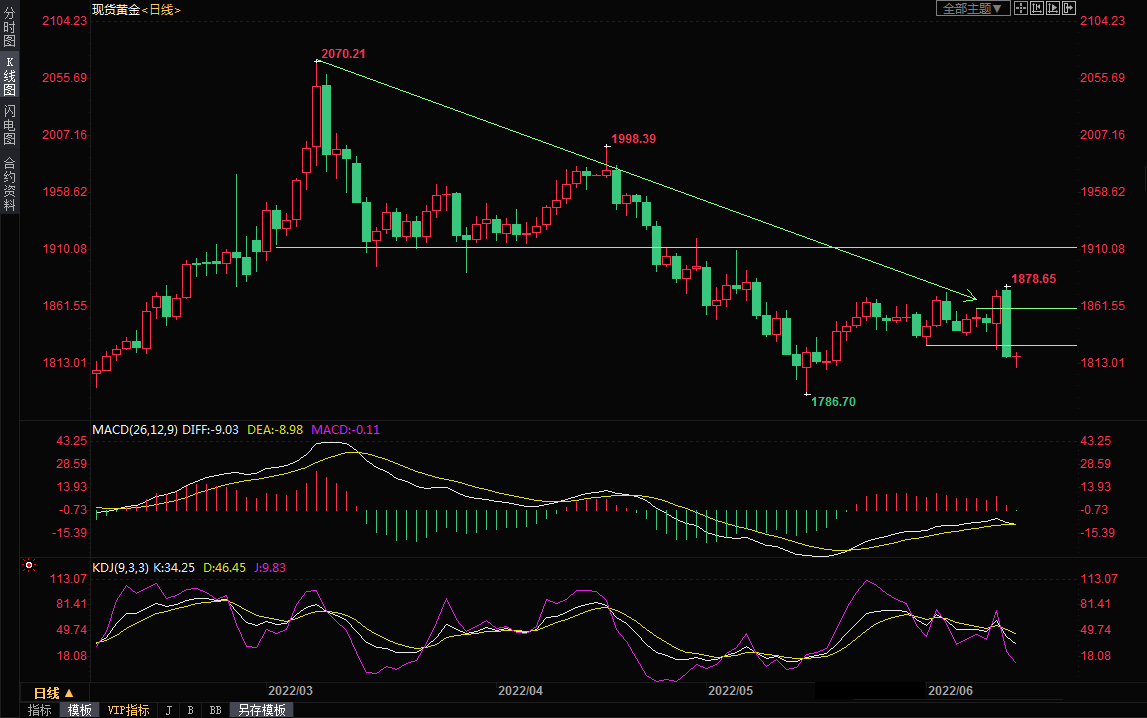
Task: Click the chart range-measure icon
Action: click(x=1037, y=8)
